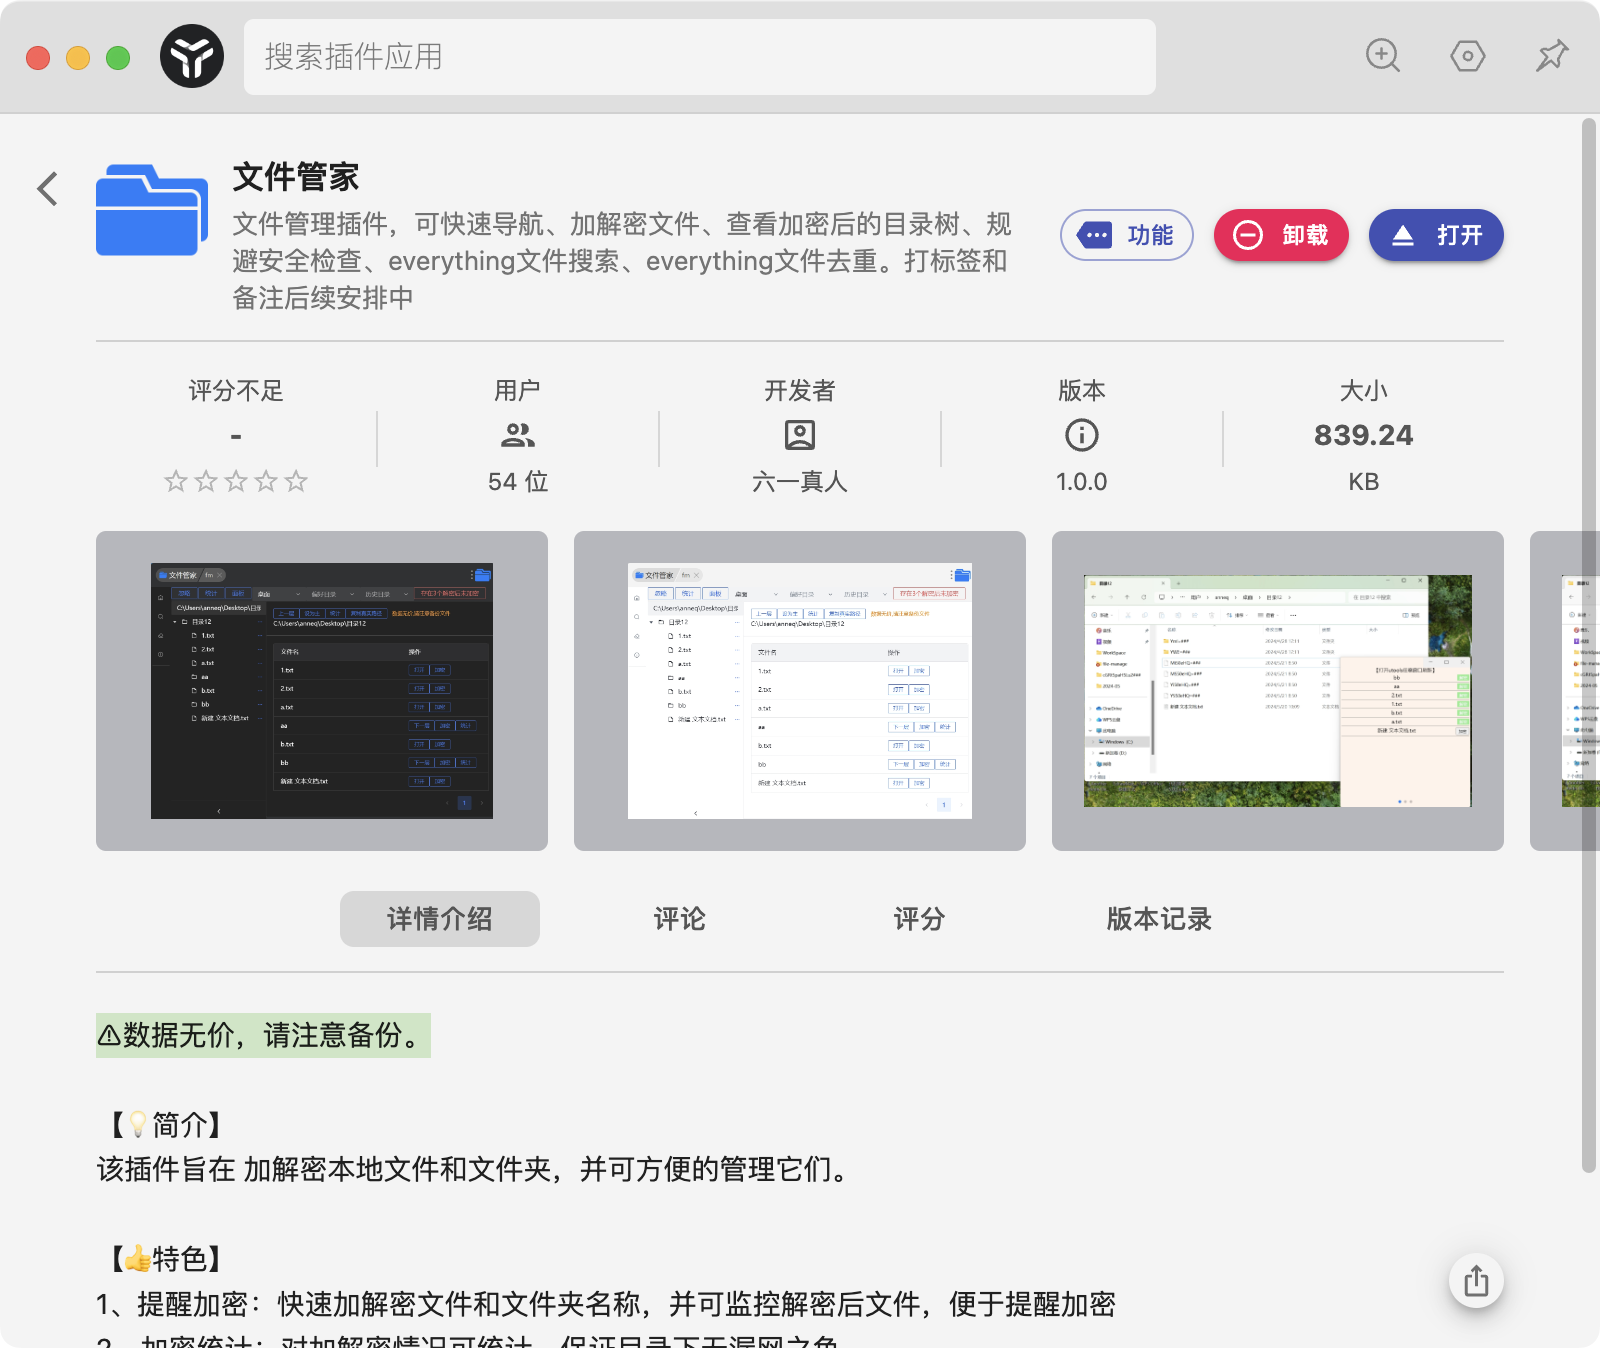This screenshot has height=1348, width=1600.
Task: Switch to the 评论 tab
Action: pos(680,919)
